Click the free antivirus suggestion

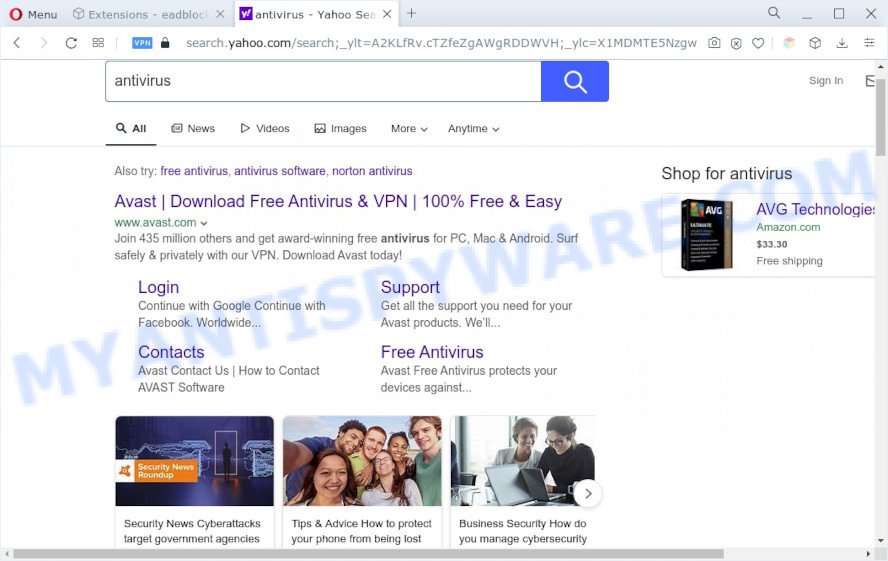pos(194,171)
